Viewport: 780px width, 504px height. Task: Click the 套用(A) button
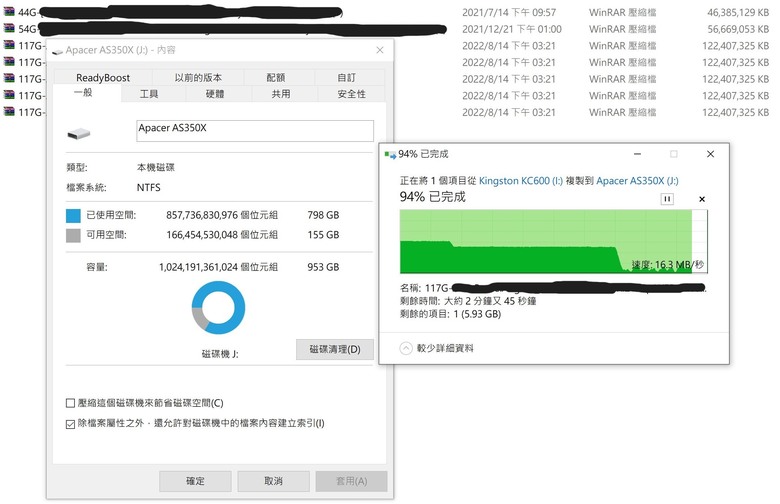click(351, 481)
